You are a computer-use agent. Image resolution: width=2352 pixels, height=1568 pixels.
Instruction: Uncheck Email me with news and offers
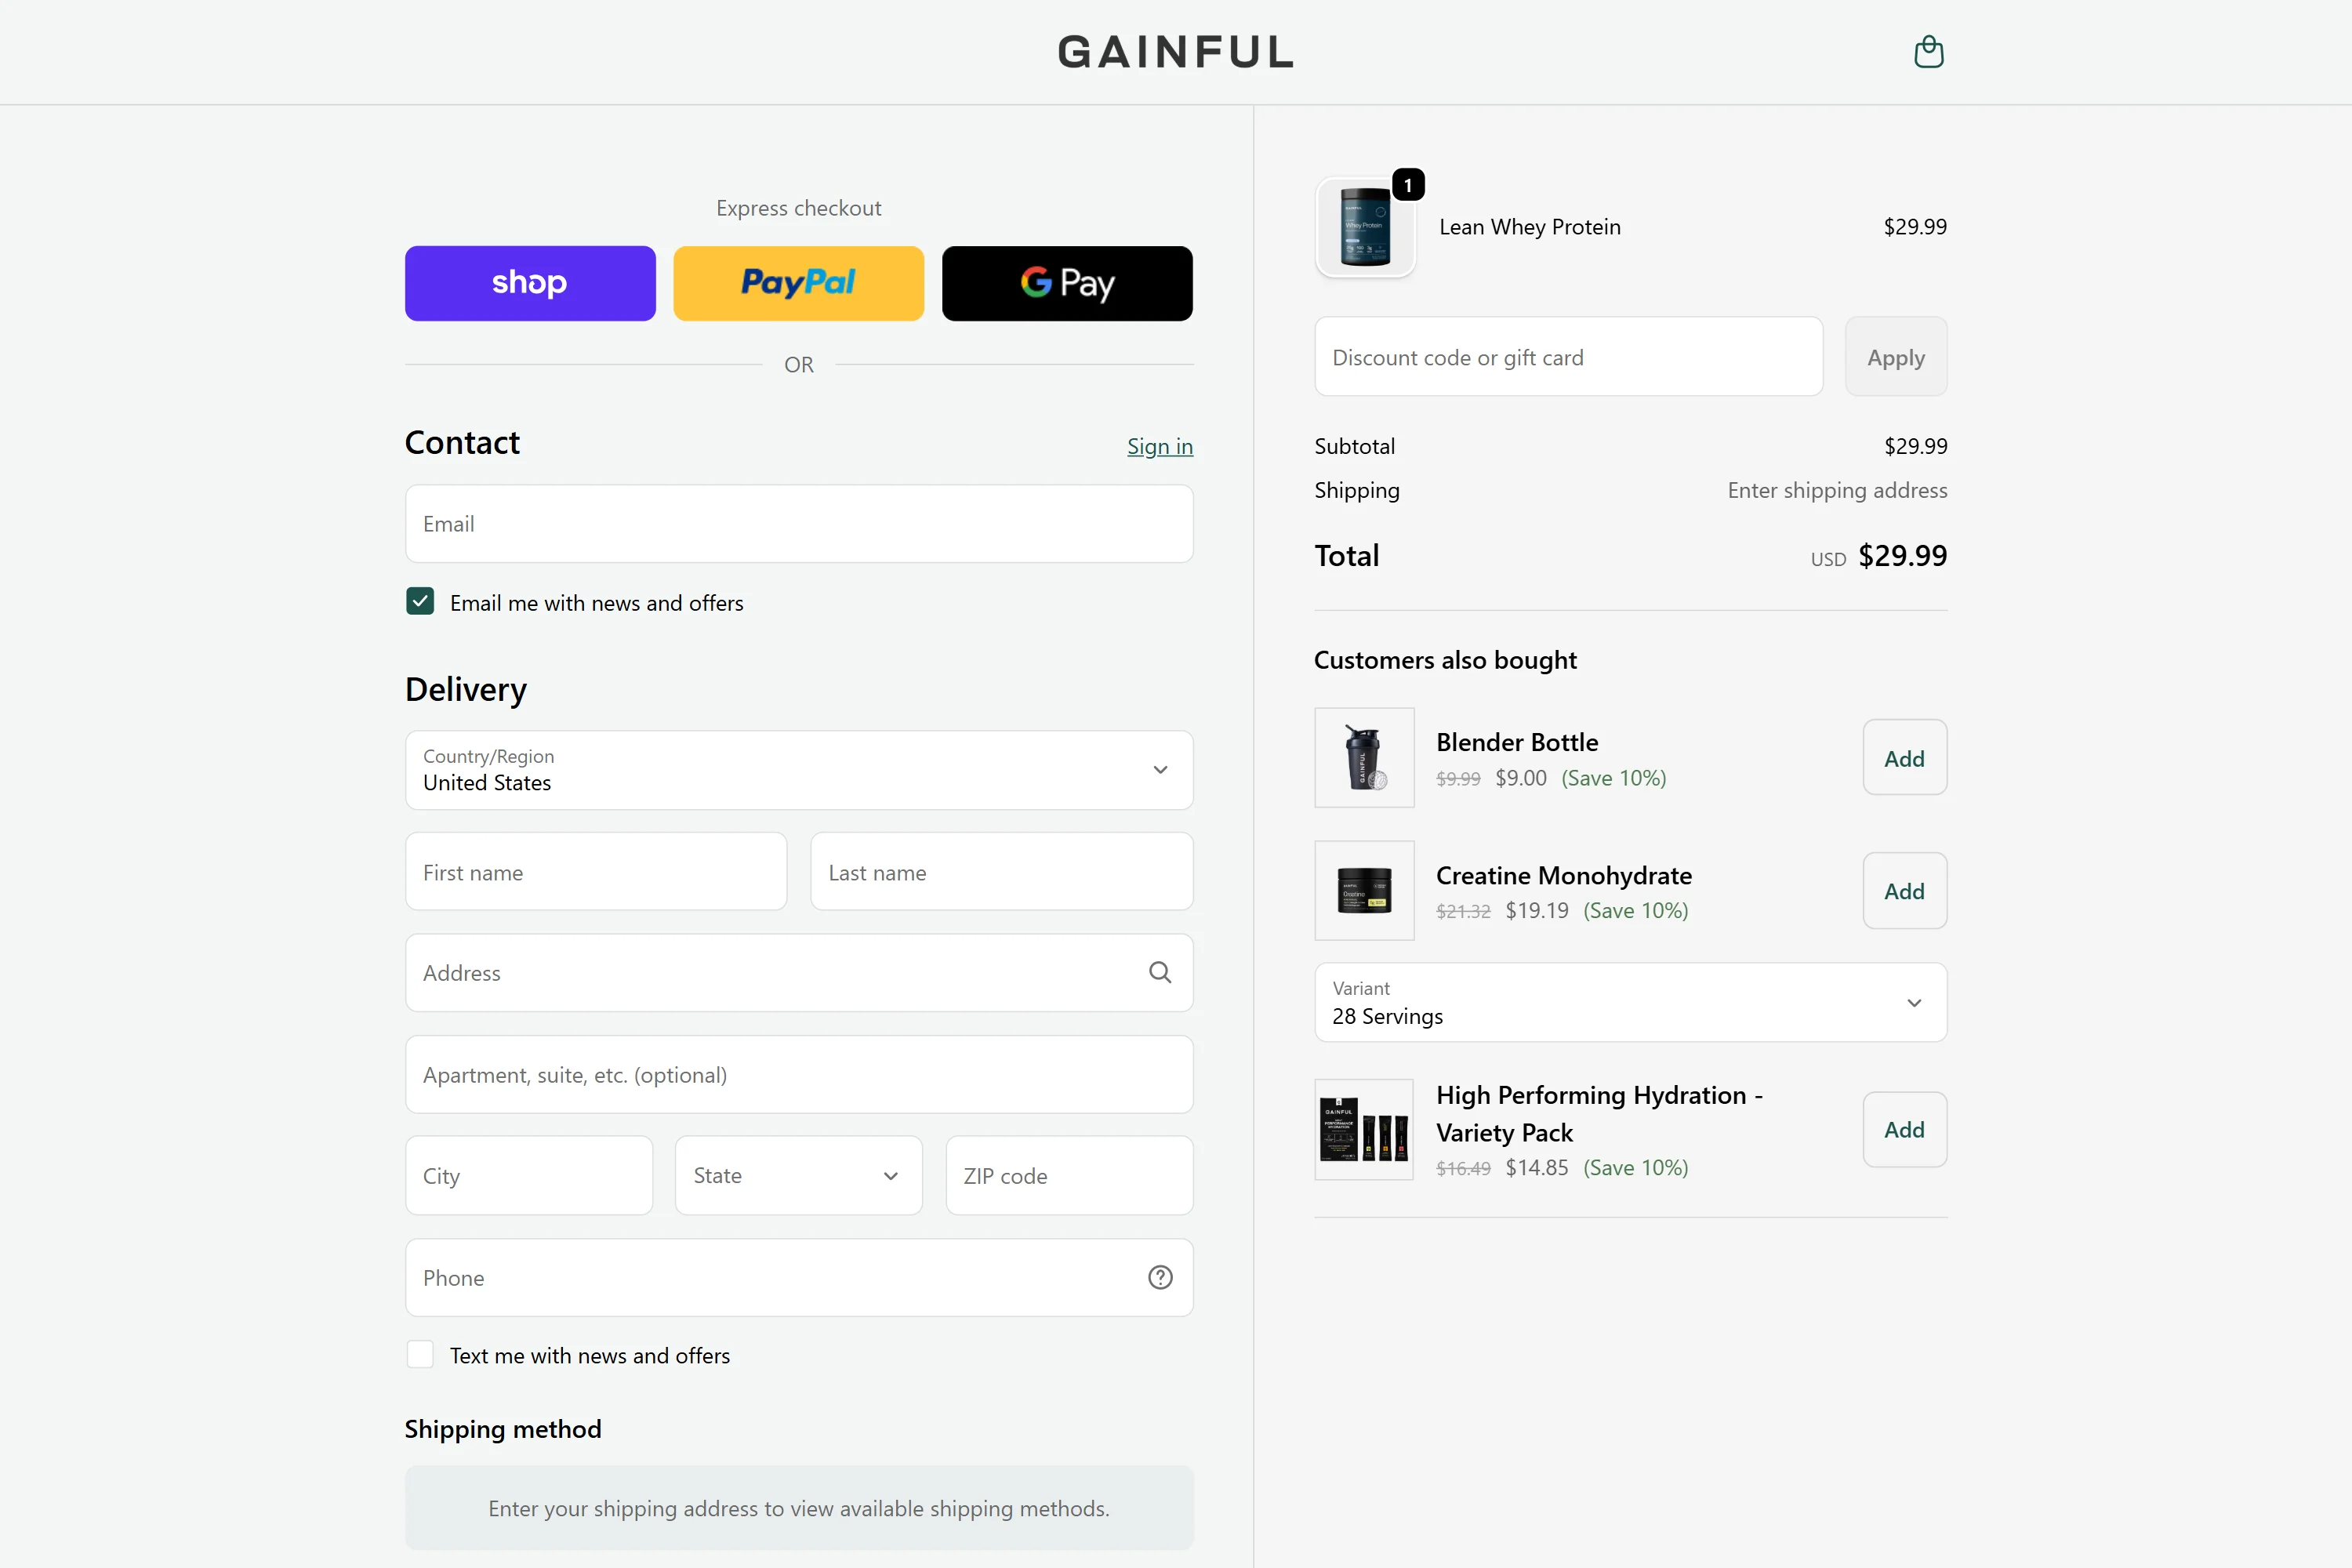click(x=420, y=602)
